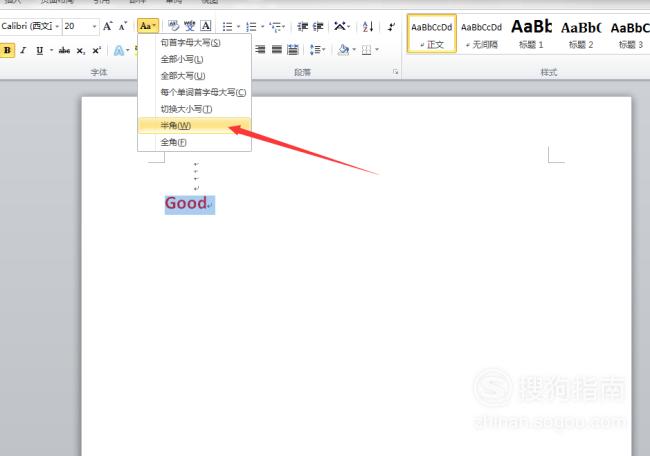Click the Asian Layout icon
The height and width of the screenshot is (456, 650).
[x=340, y=27]
